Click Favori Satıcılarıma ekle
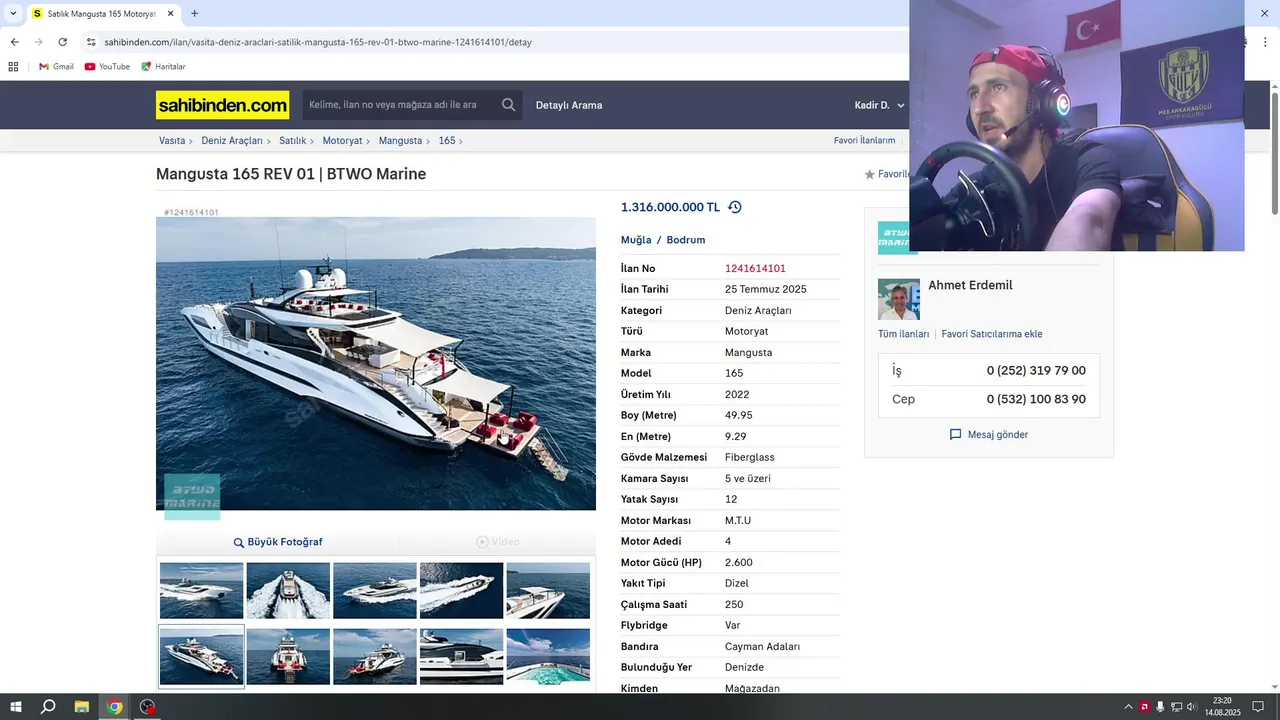Image resolution: width=1280 pixels, height=720 pixels. tap(992, 334)
